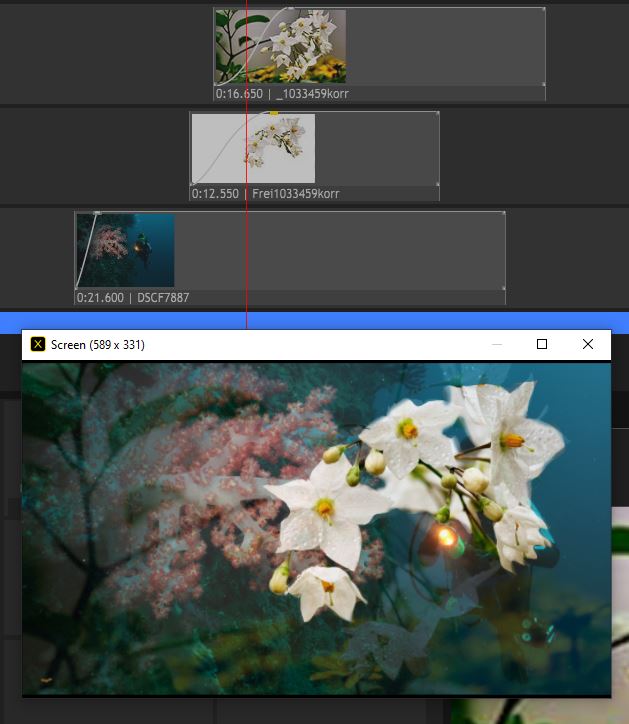Click the top-right end handle of Frei1033459korr clip
629x724 pixels.
click(x=436, y=114)
